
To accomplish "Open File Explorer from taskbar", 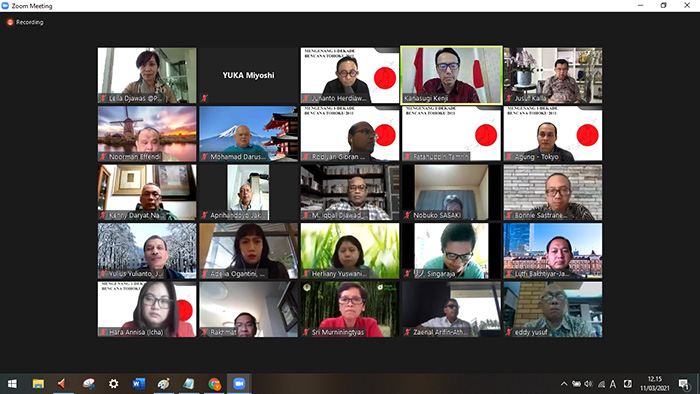I will tap(38, 383).
